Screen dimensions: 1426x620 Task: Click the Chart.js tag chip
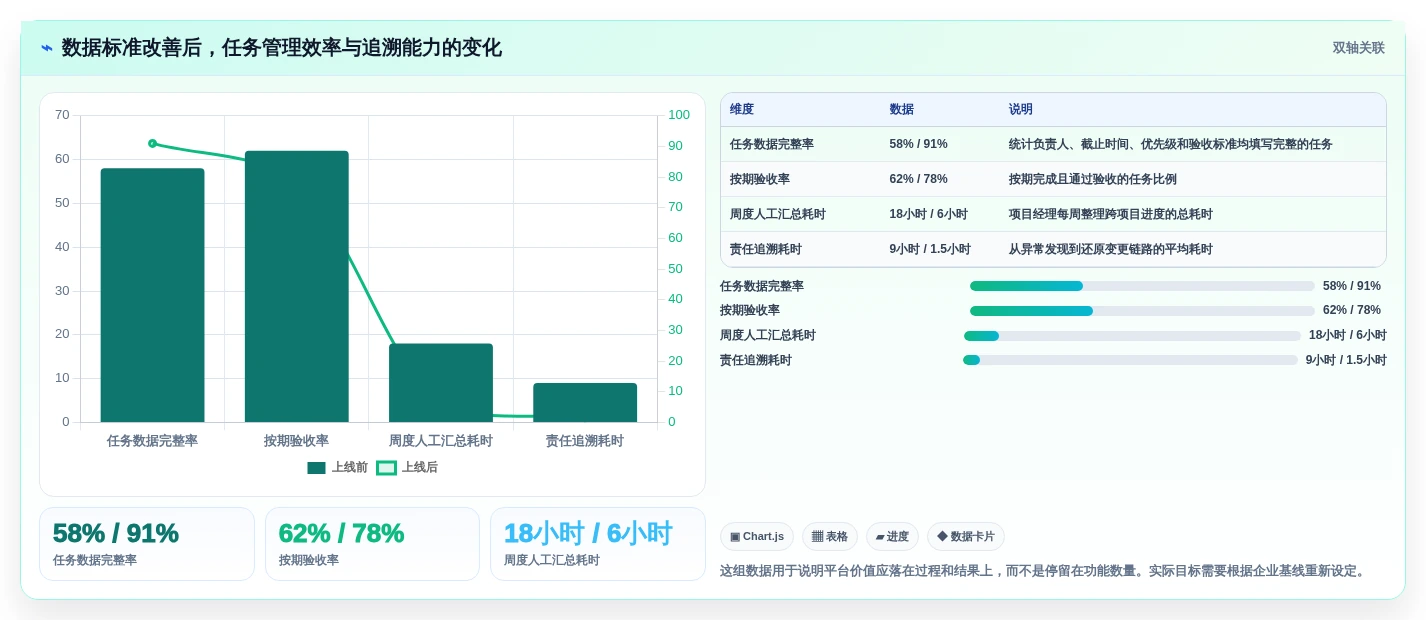point(757,537)
